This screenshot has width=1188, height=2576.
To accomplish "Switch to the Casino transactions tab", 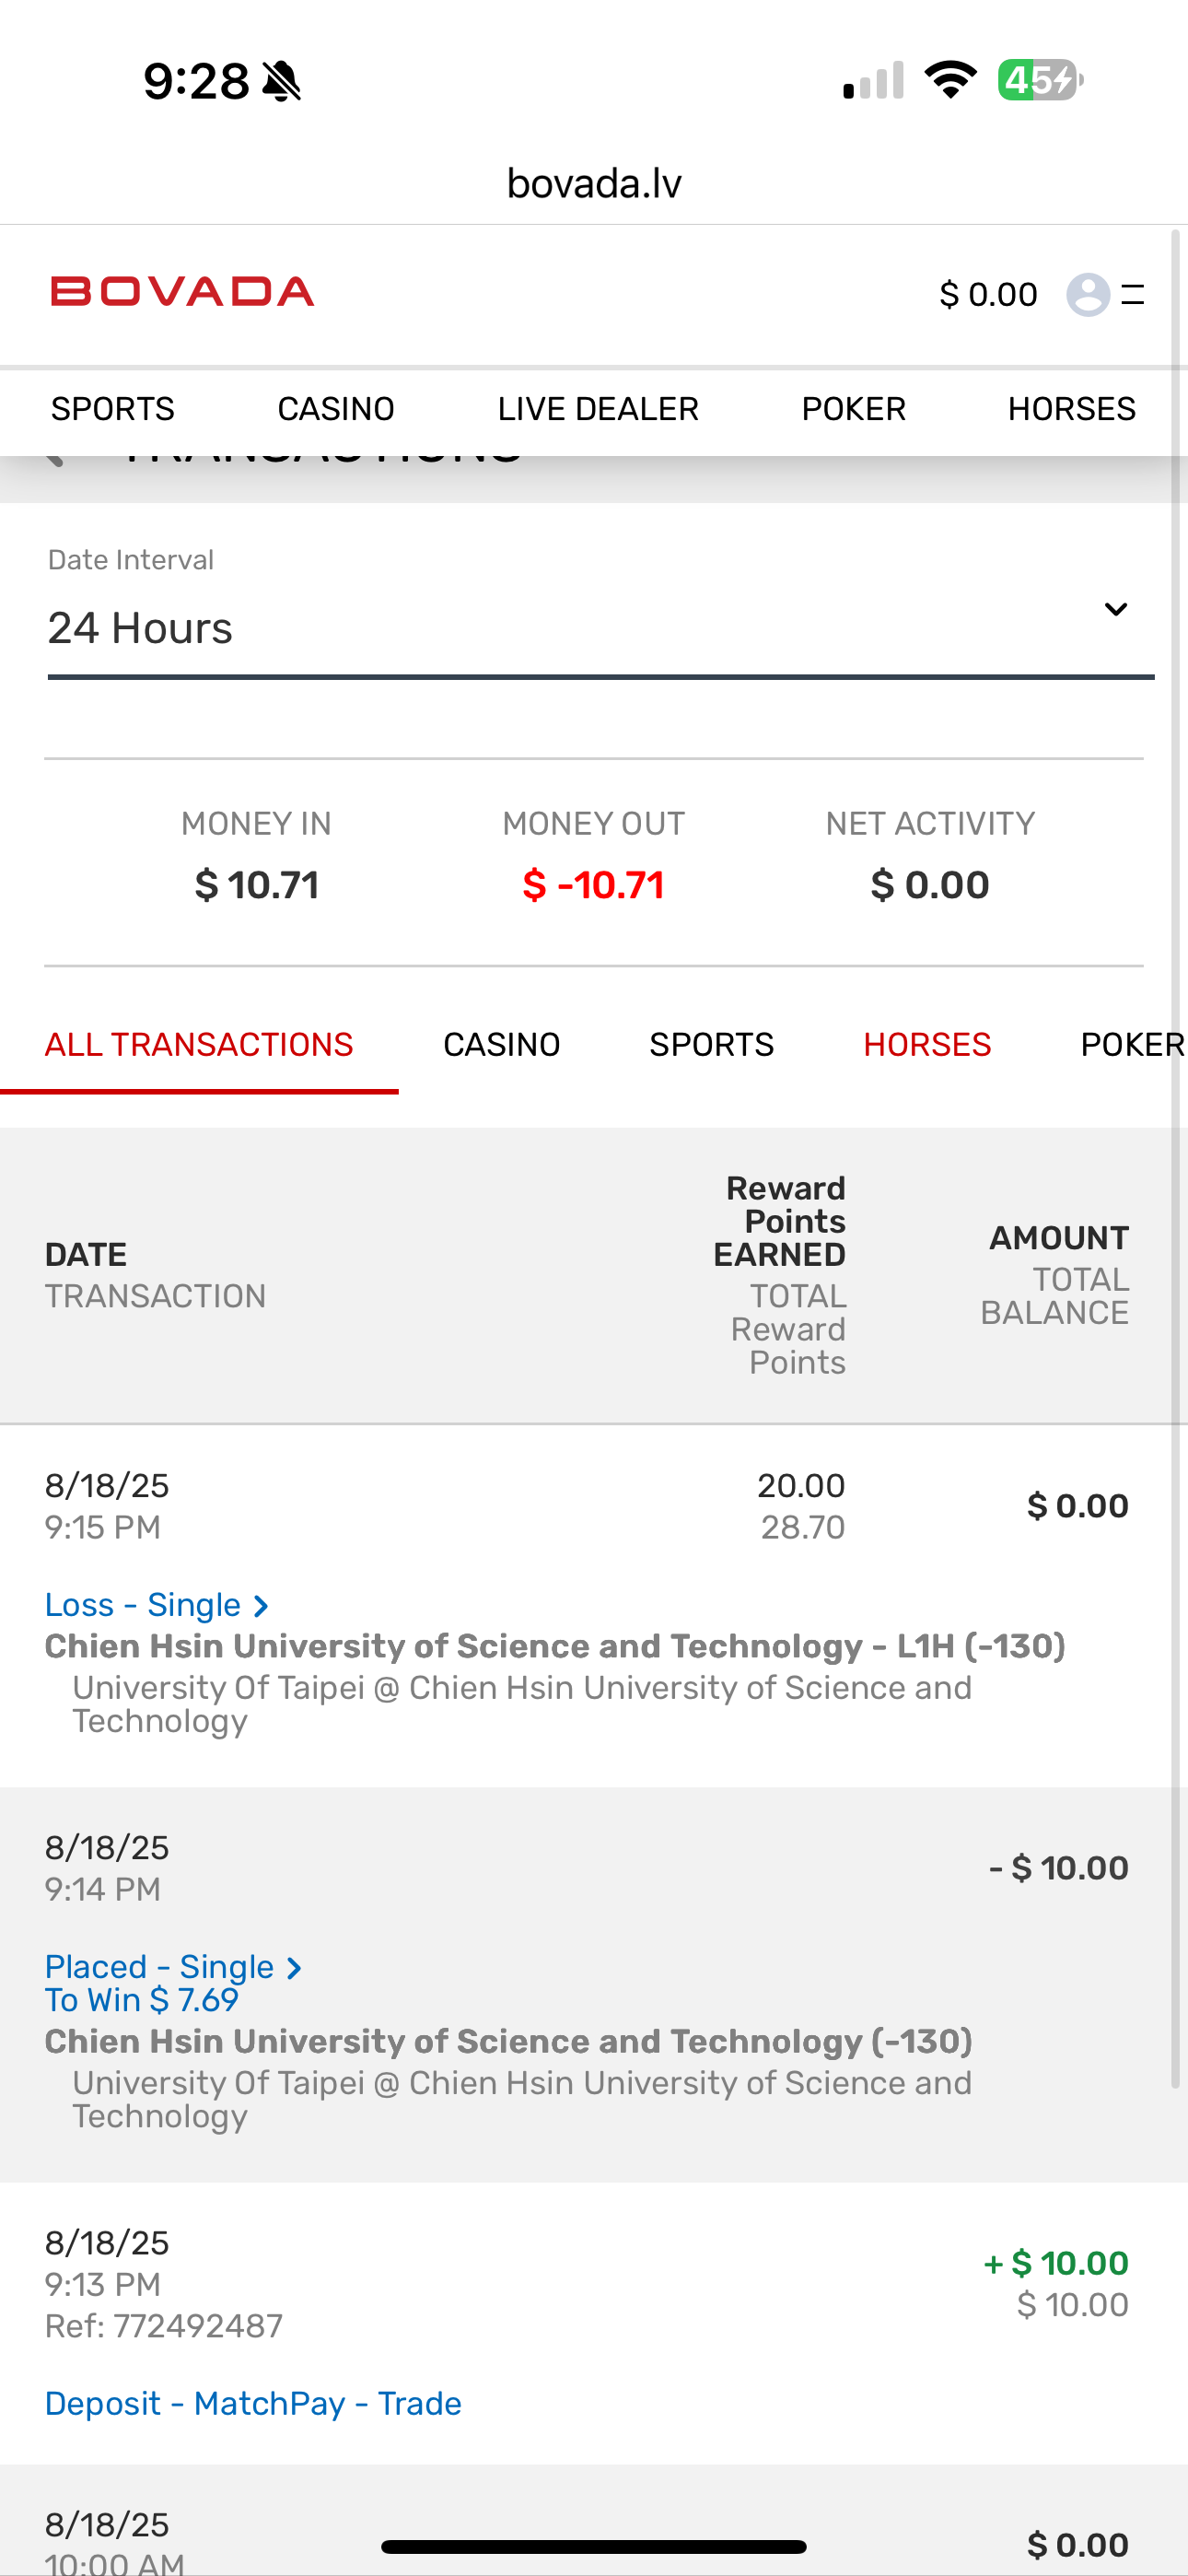I will [x=501, y=1045].
